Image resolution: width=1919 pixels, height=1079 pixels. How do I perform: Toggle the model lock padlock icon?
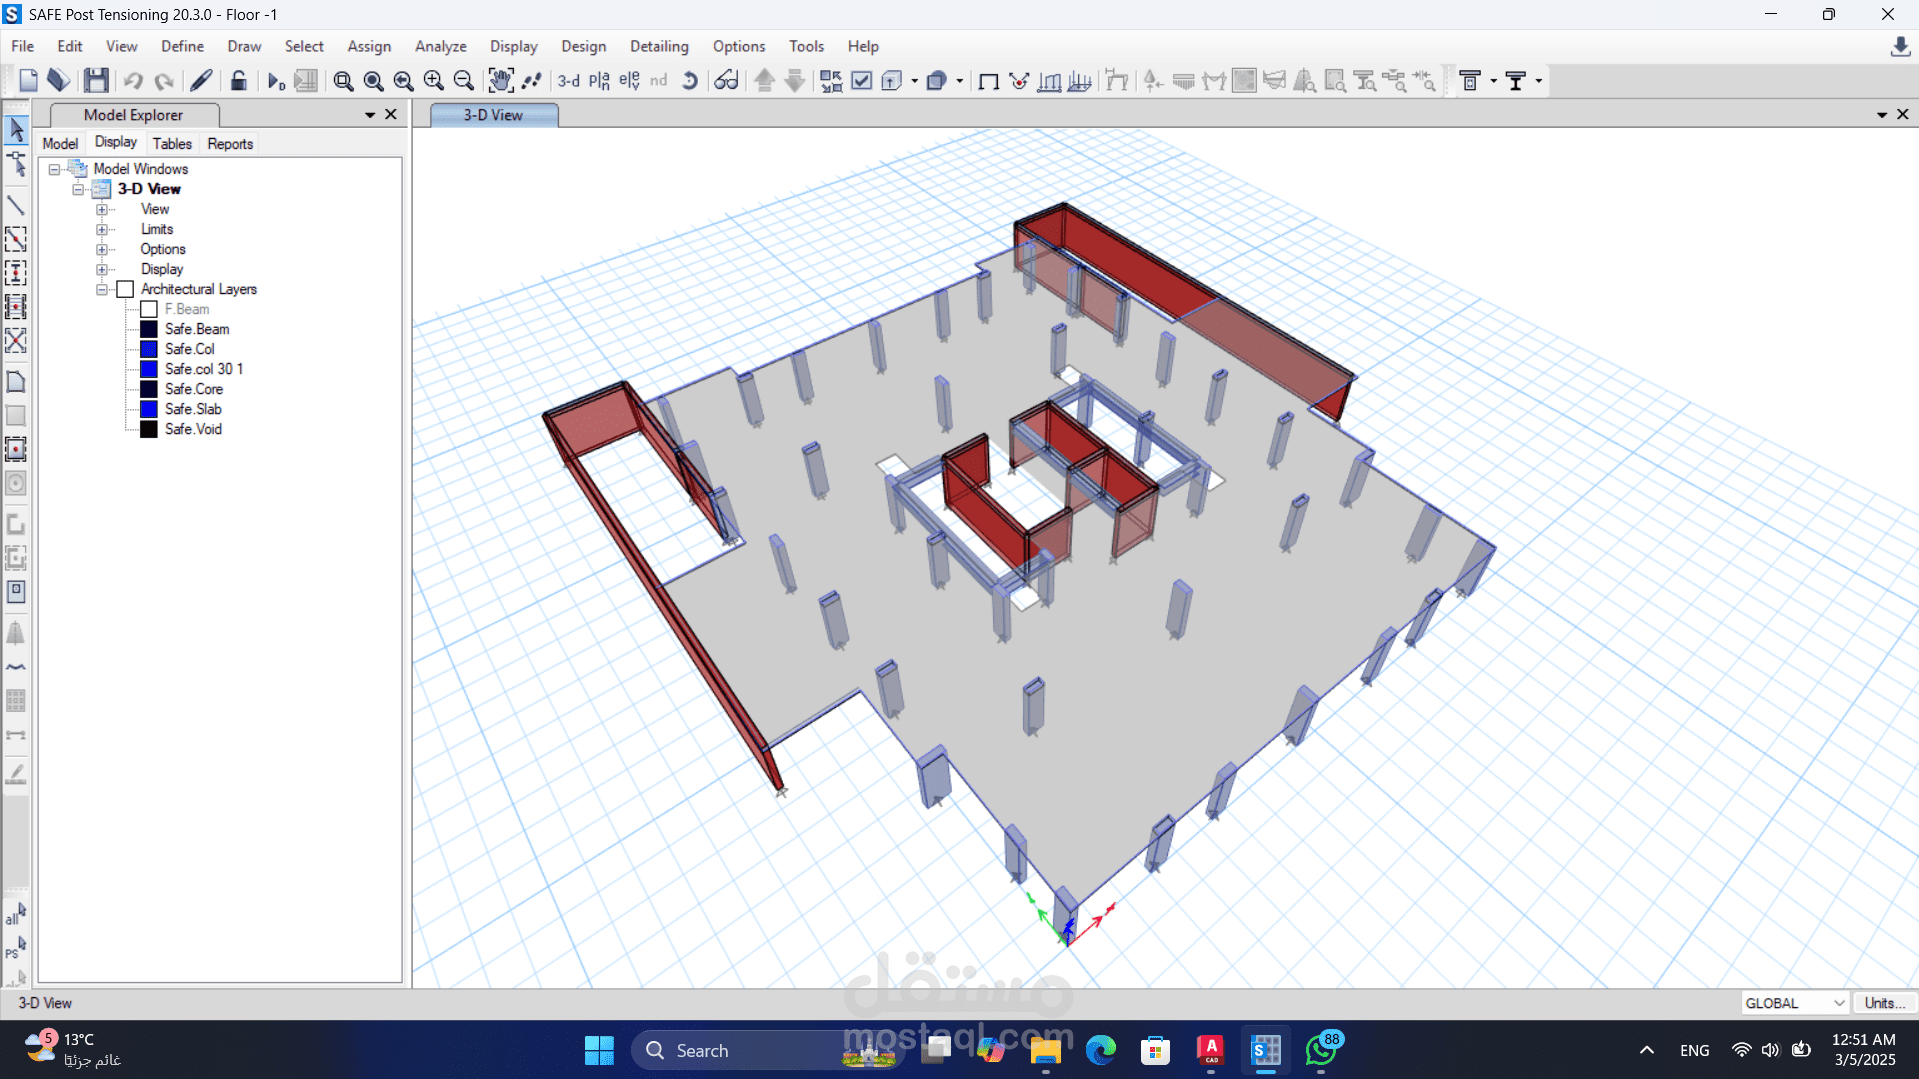point(238,81)
